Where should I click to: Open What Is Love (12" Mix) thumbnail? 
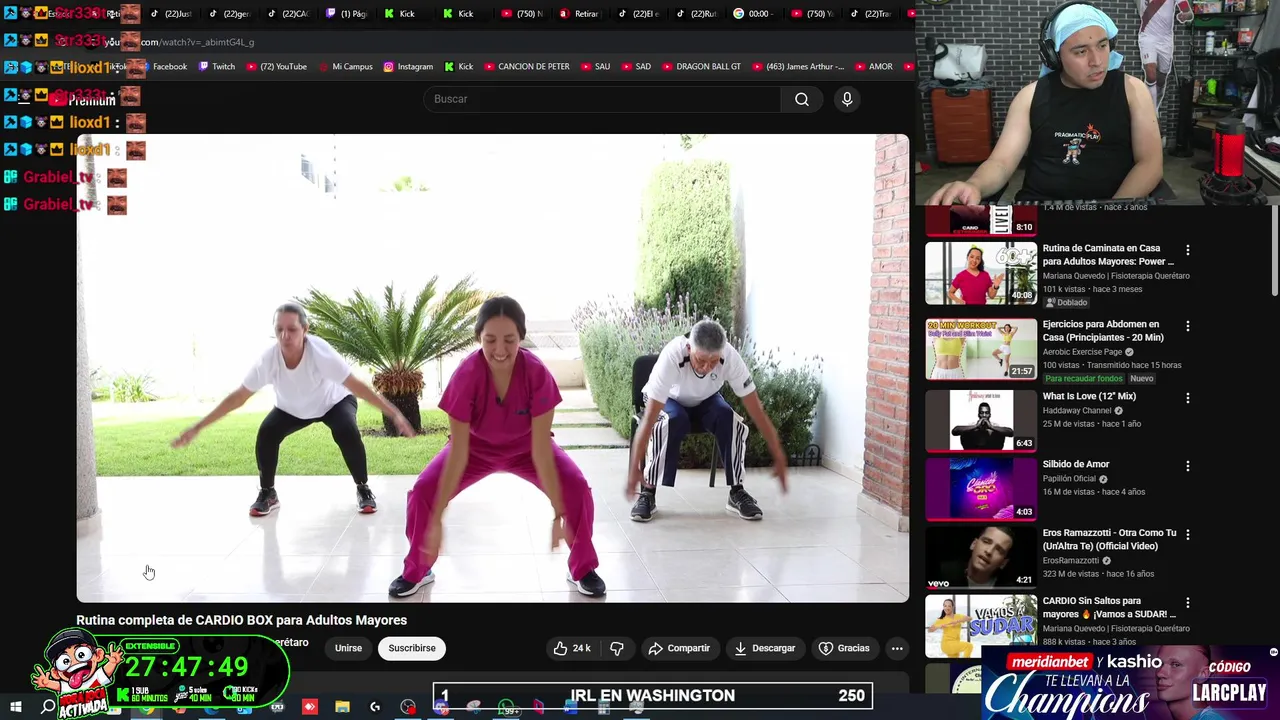coord(981,420)
